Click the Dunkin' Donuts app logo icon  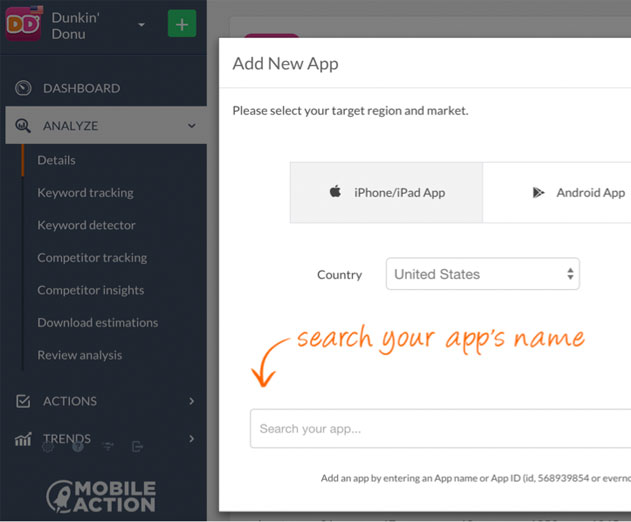click(x=23, y=24)
